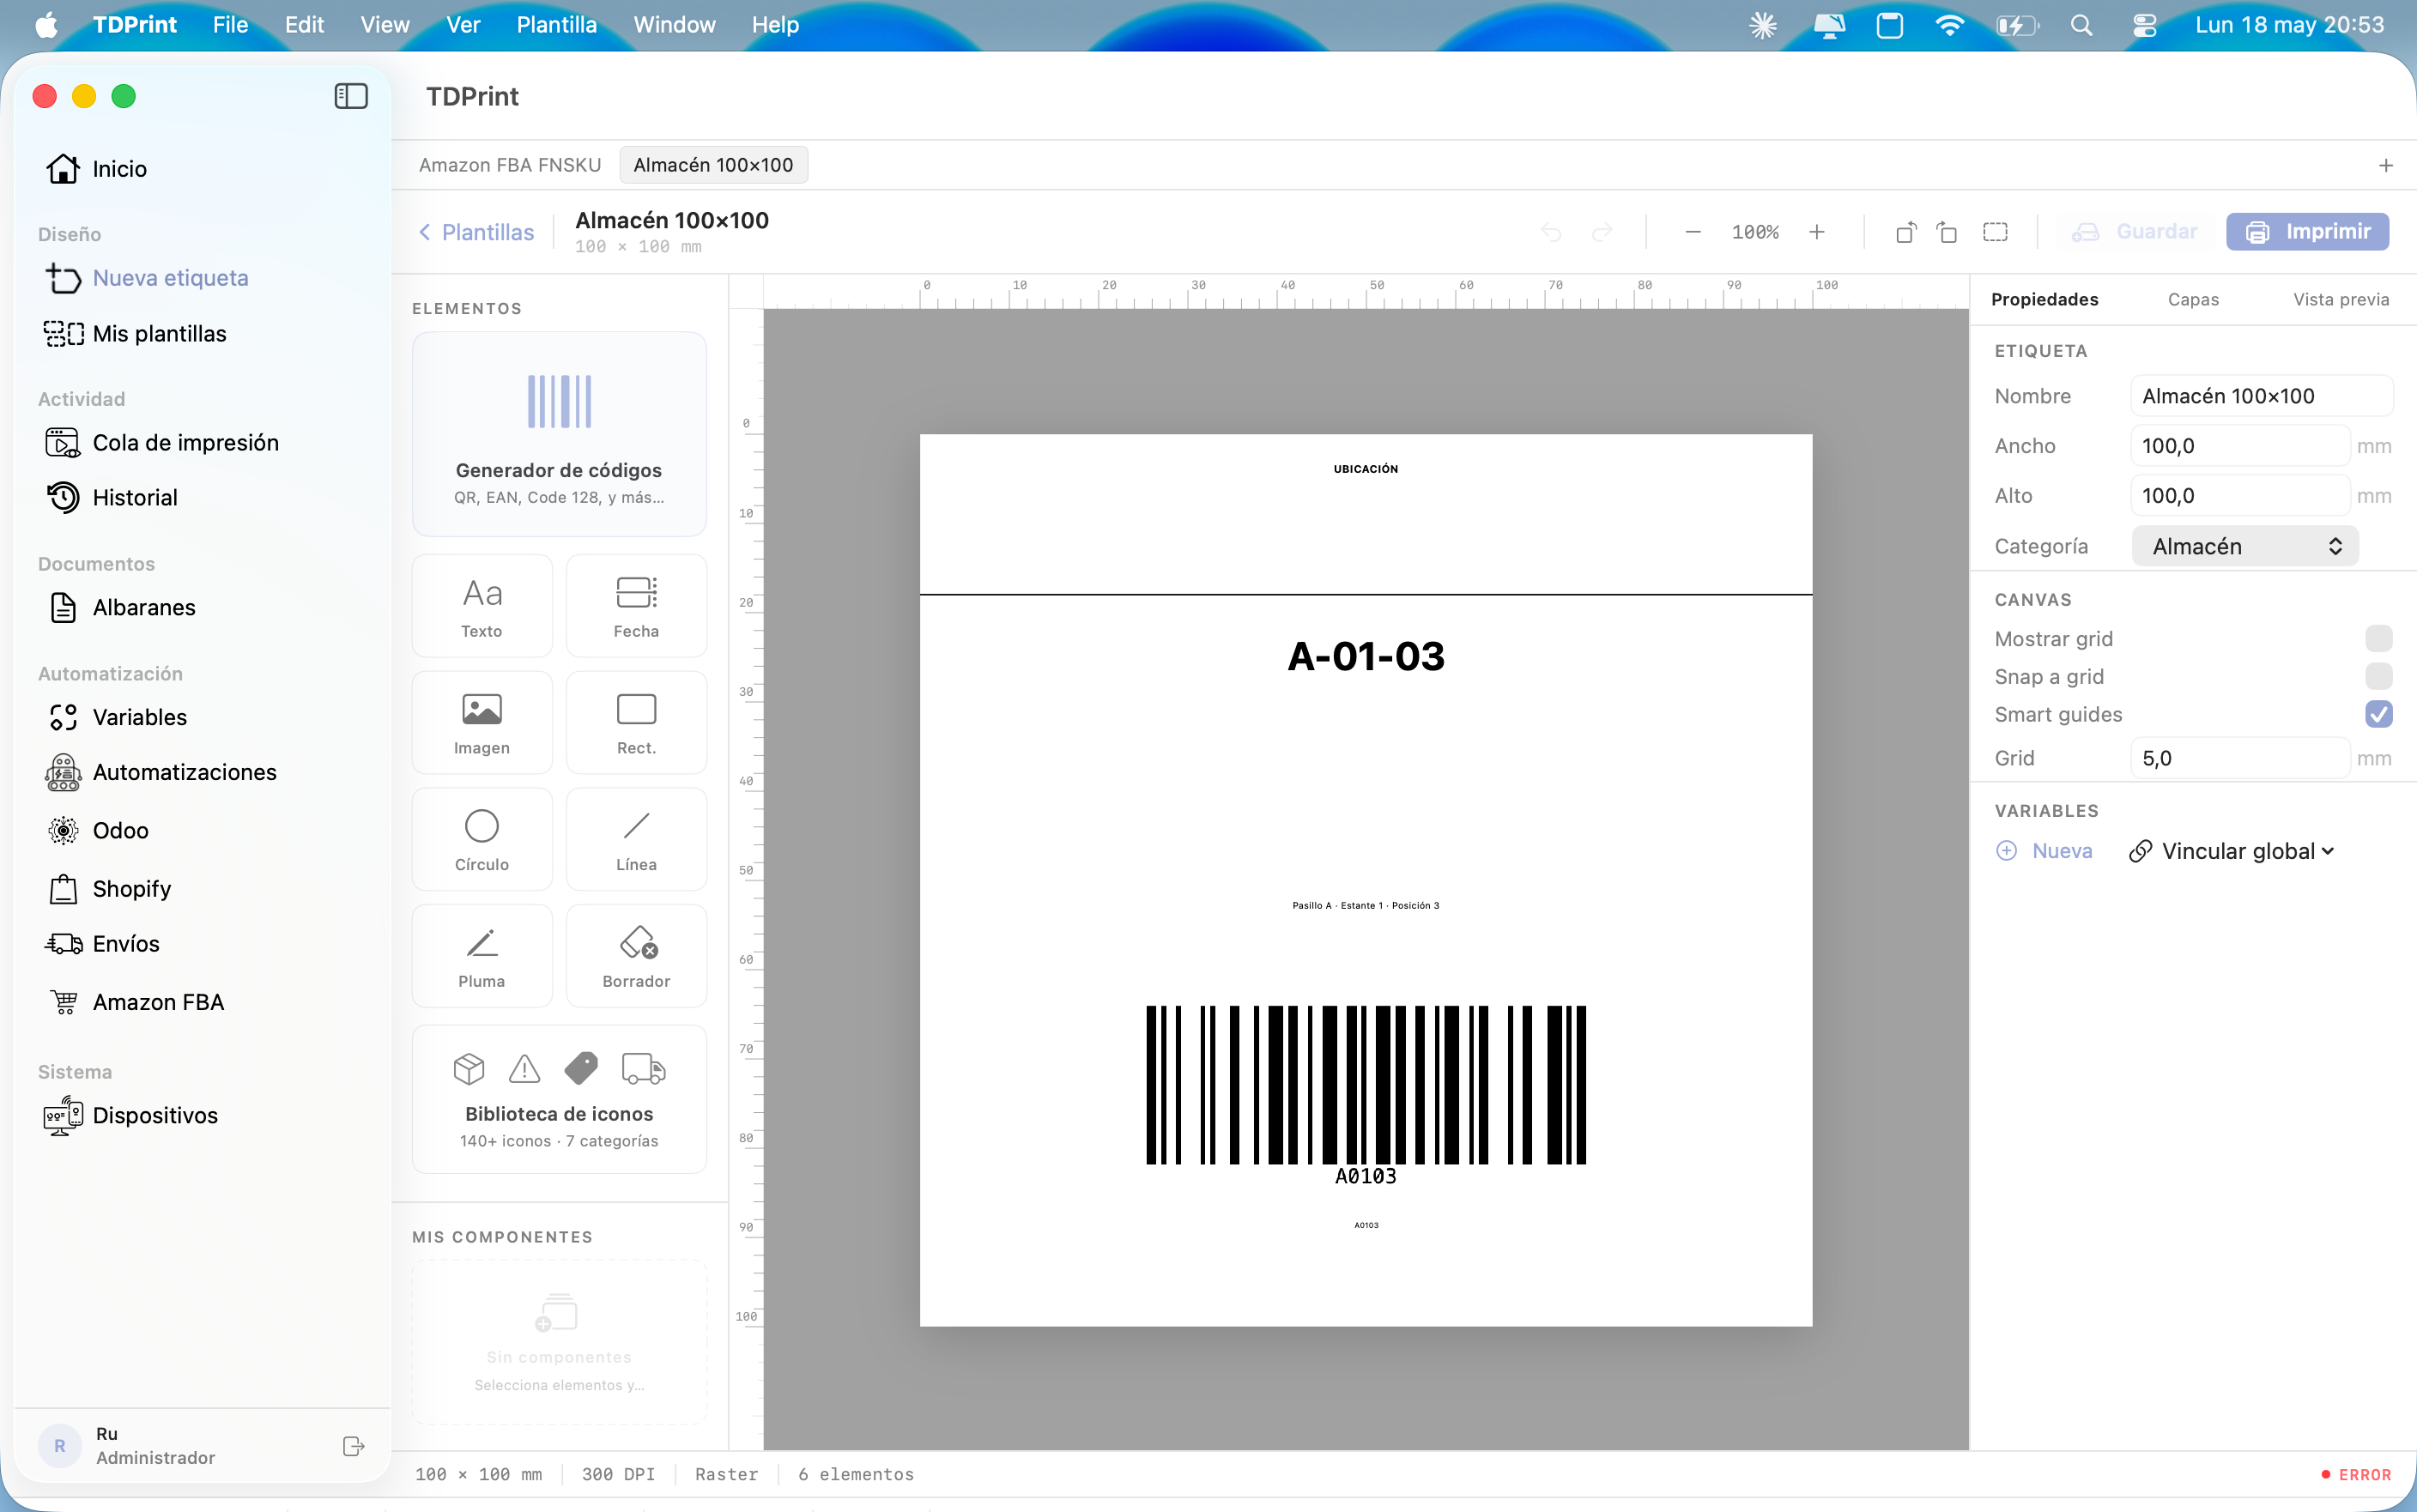The height and width of the screenshot is (1512, 2417).
Task: Open the File menu
Action: tap(230, 25)
